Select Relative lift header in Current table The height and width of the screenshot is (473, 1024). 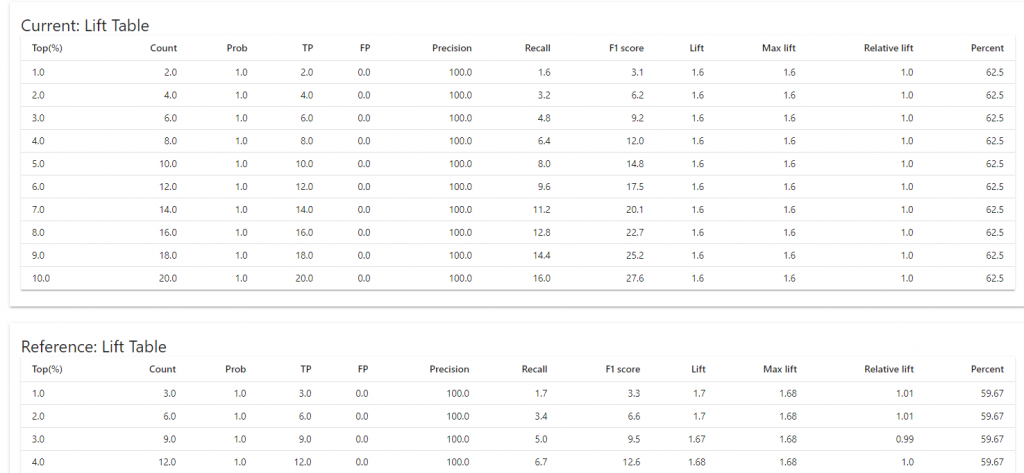click(x=889, y=48)
